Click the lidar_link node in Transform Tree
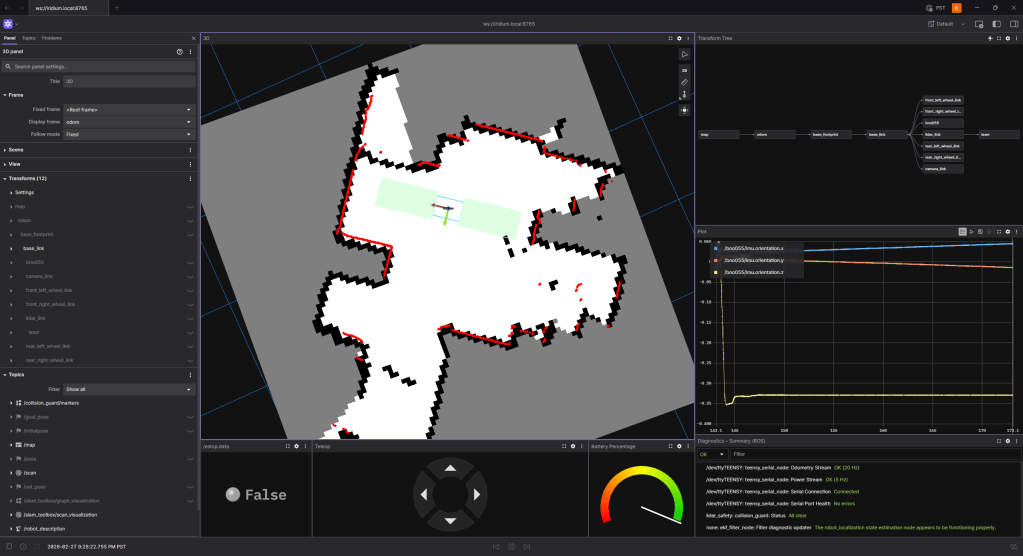Screen dimensions: 1023x556 [x=939, y=134]
